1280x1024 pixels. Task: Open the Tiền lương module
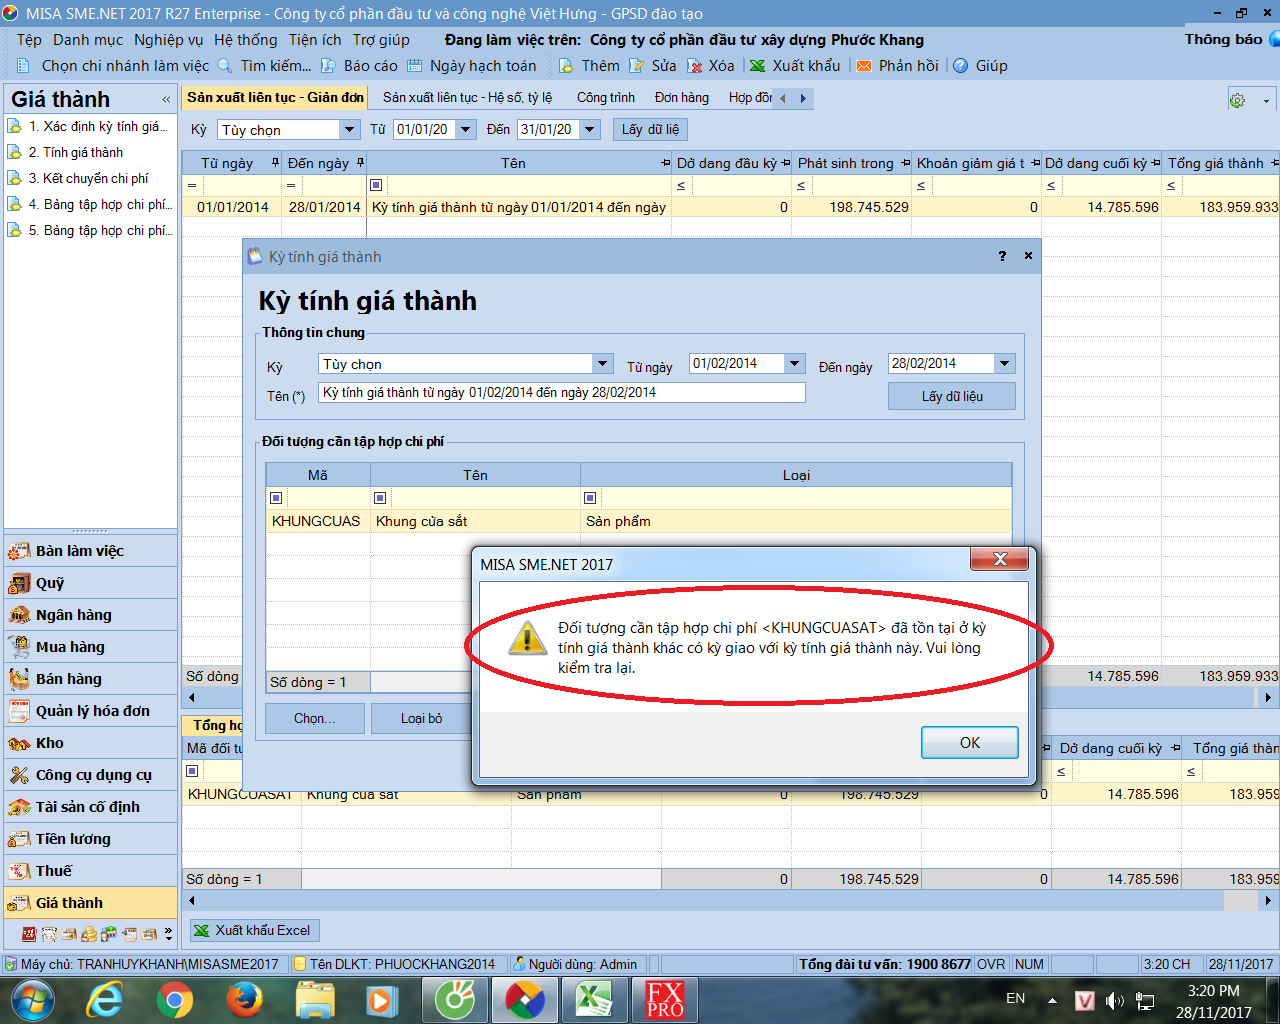(90, 839)
